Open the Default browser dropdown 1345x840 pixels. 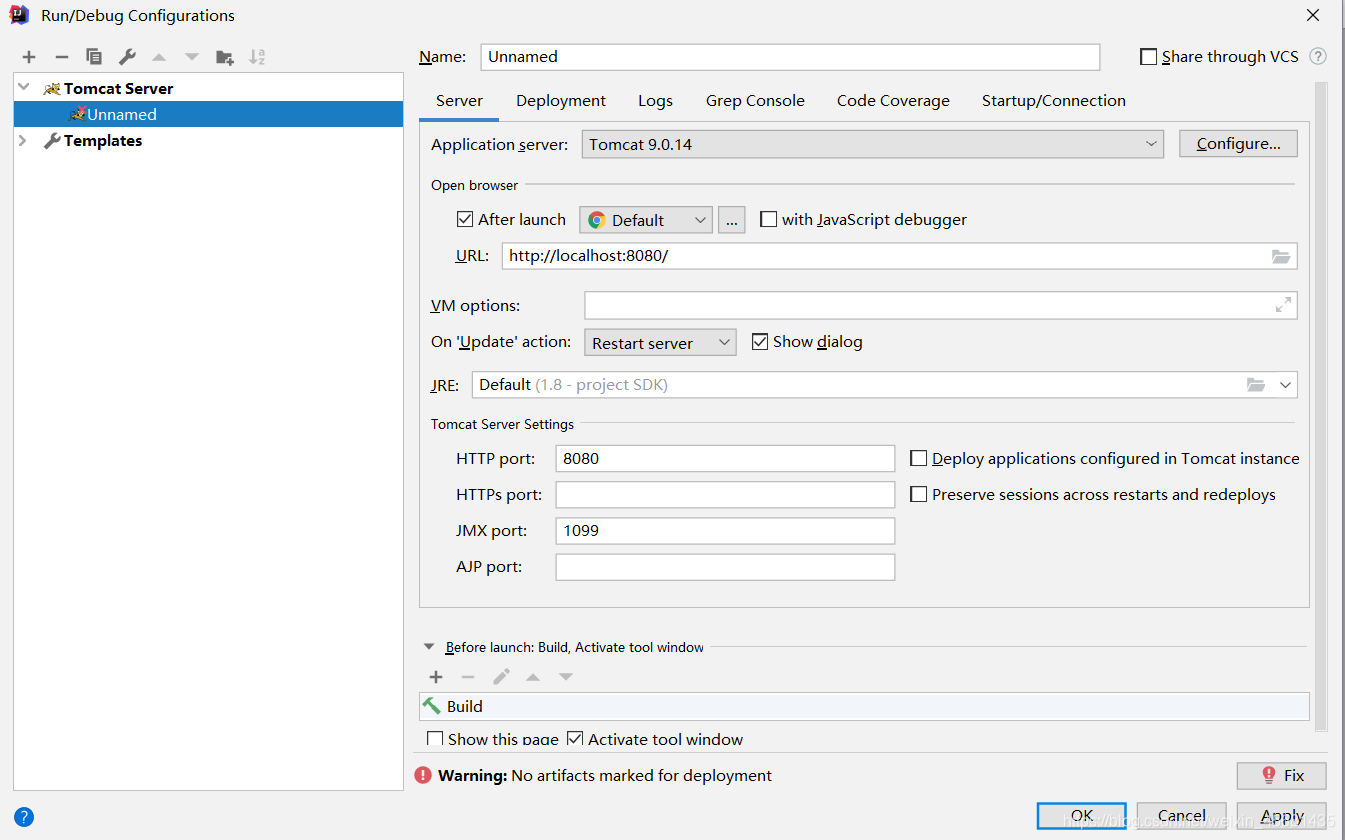pyautogui.click(x=646, y=220)
